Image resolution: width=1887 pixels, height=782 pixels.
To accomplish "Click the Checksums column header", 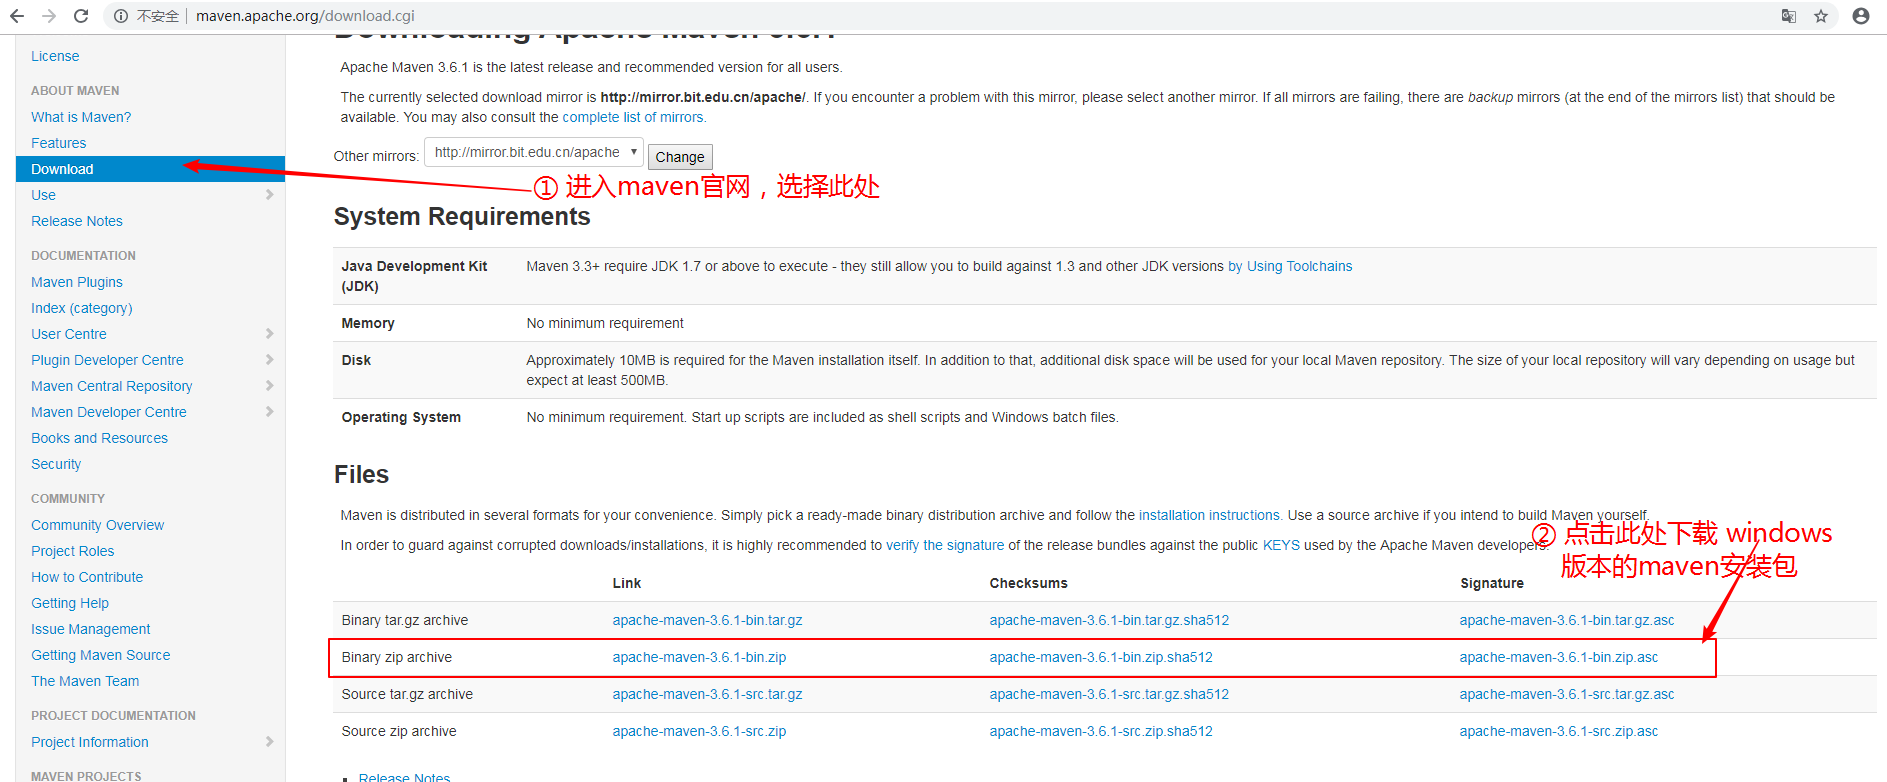I will pos(1029,583).
